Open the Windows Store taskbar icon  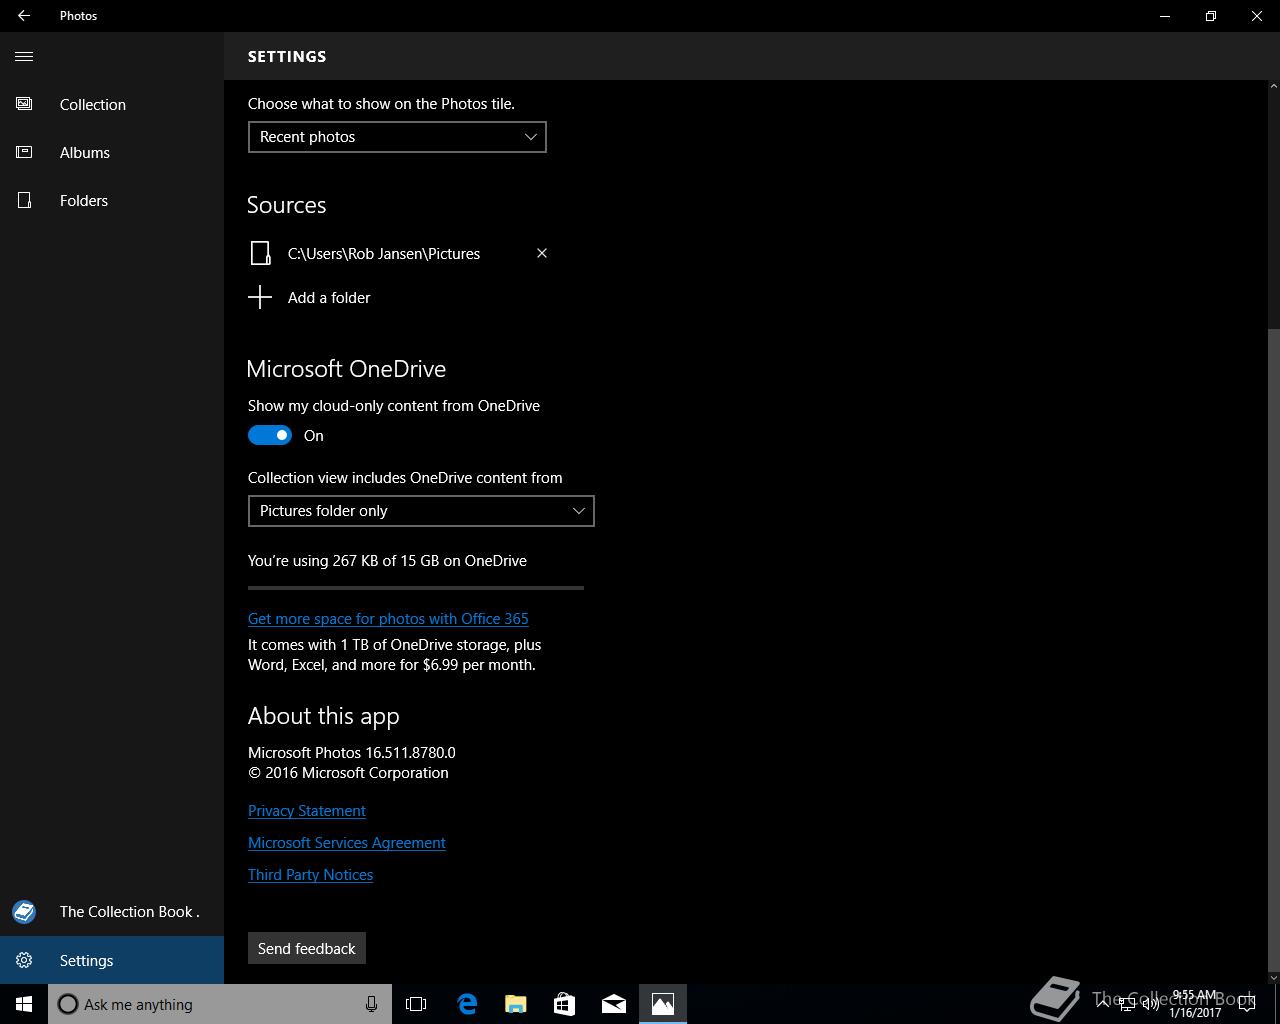[x=565, y=1004]
